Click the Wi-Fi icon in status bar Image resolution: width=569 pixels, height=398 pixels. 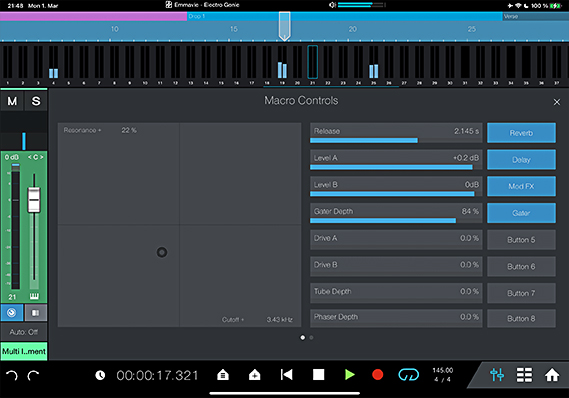[x=518, y=5]
